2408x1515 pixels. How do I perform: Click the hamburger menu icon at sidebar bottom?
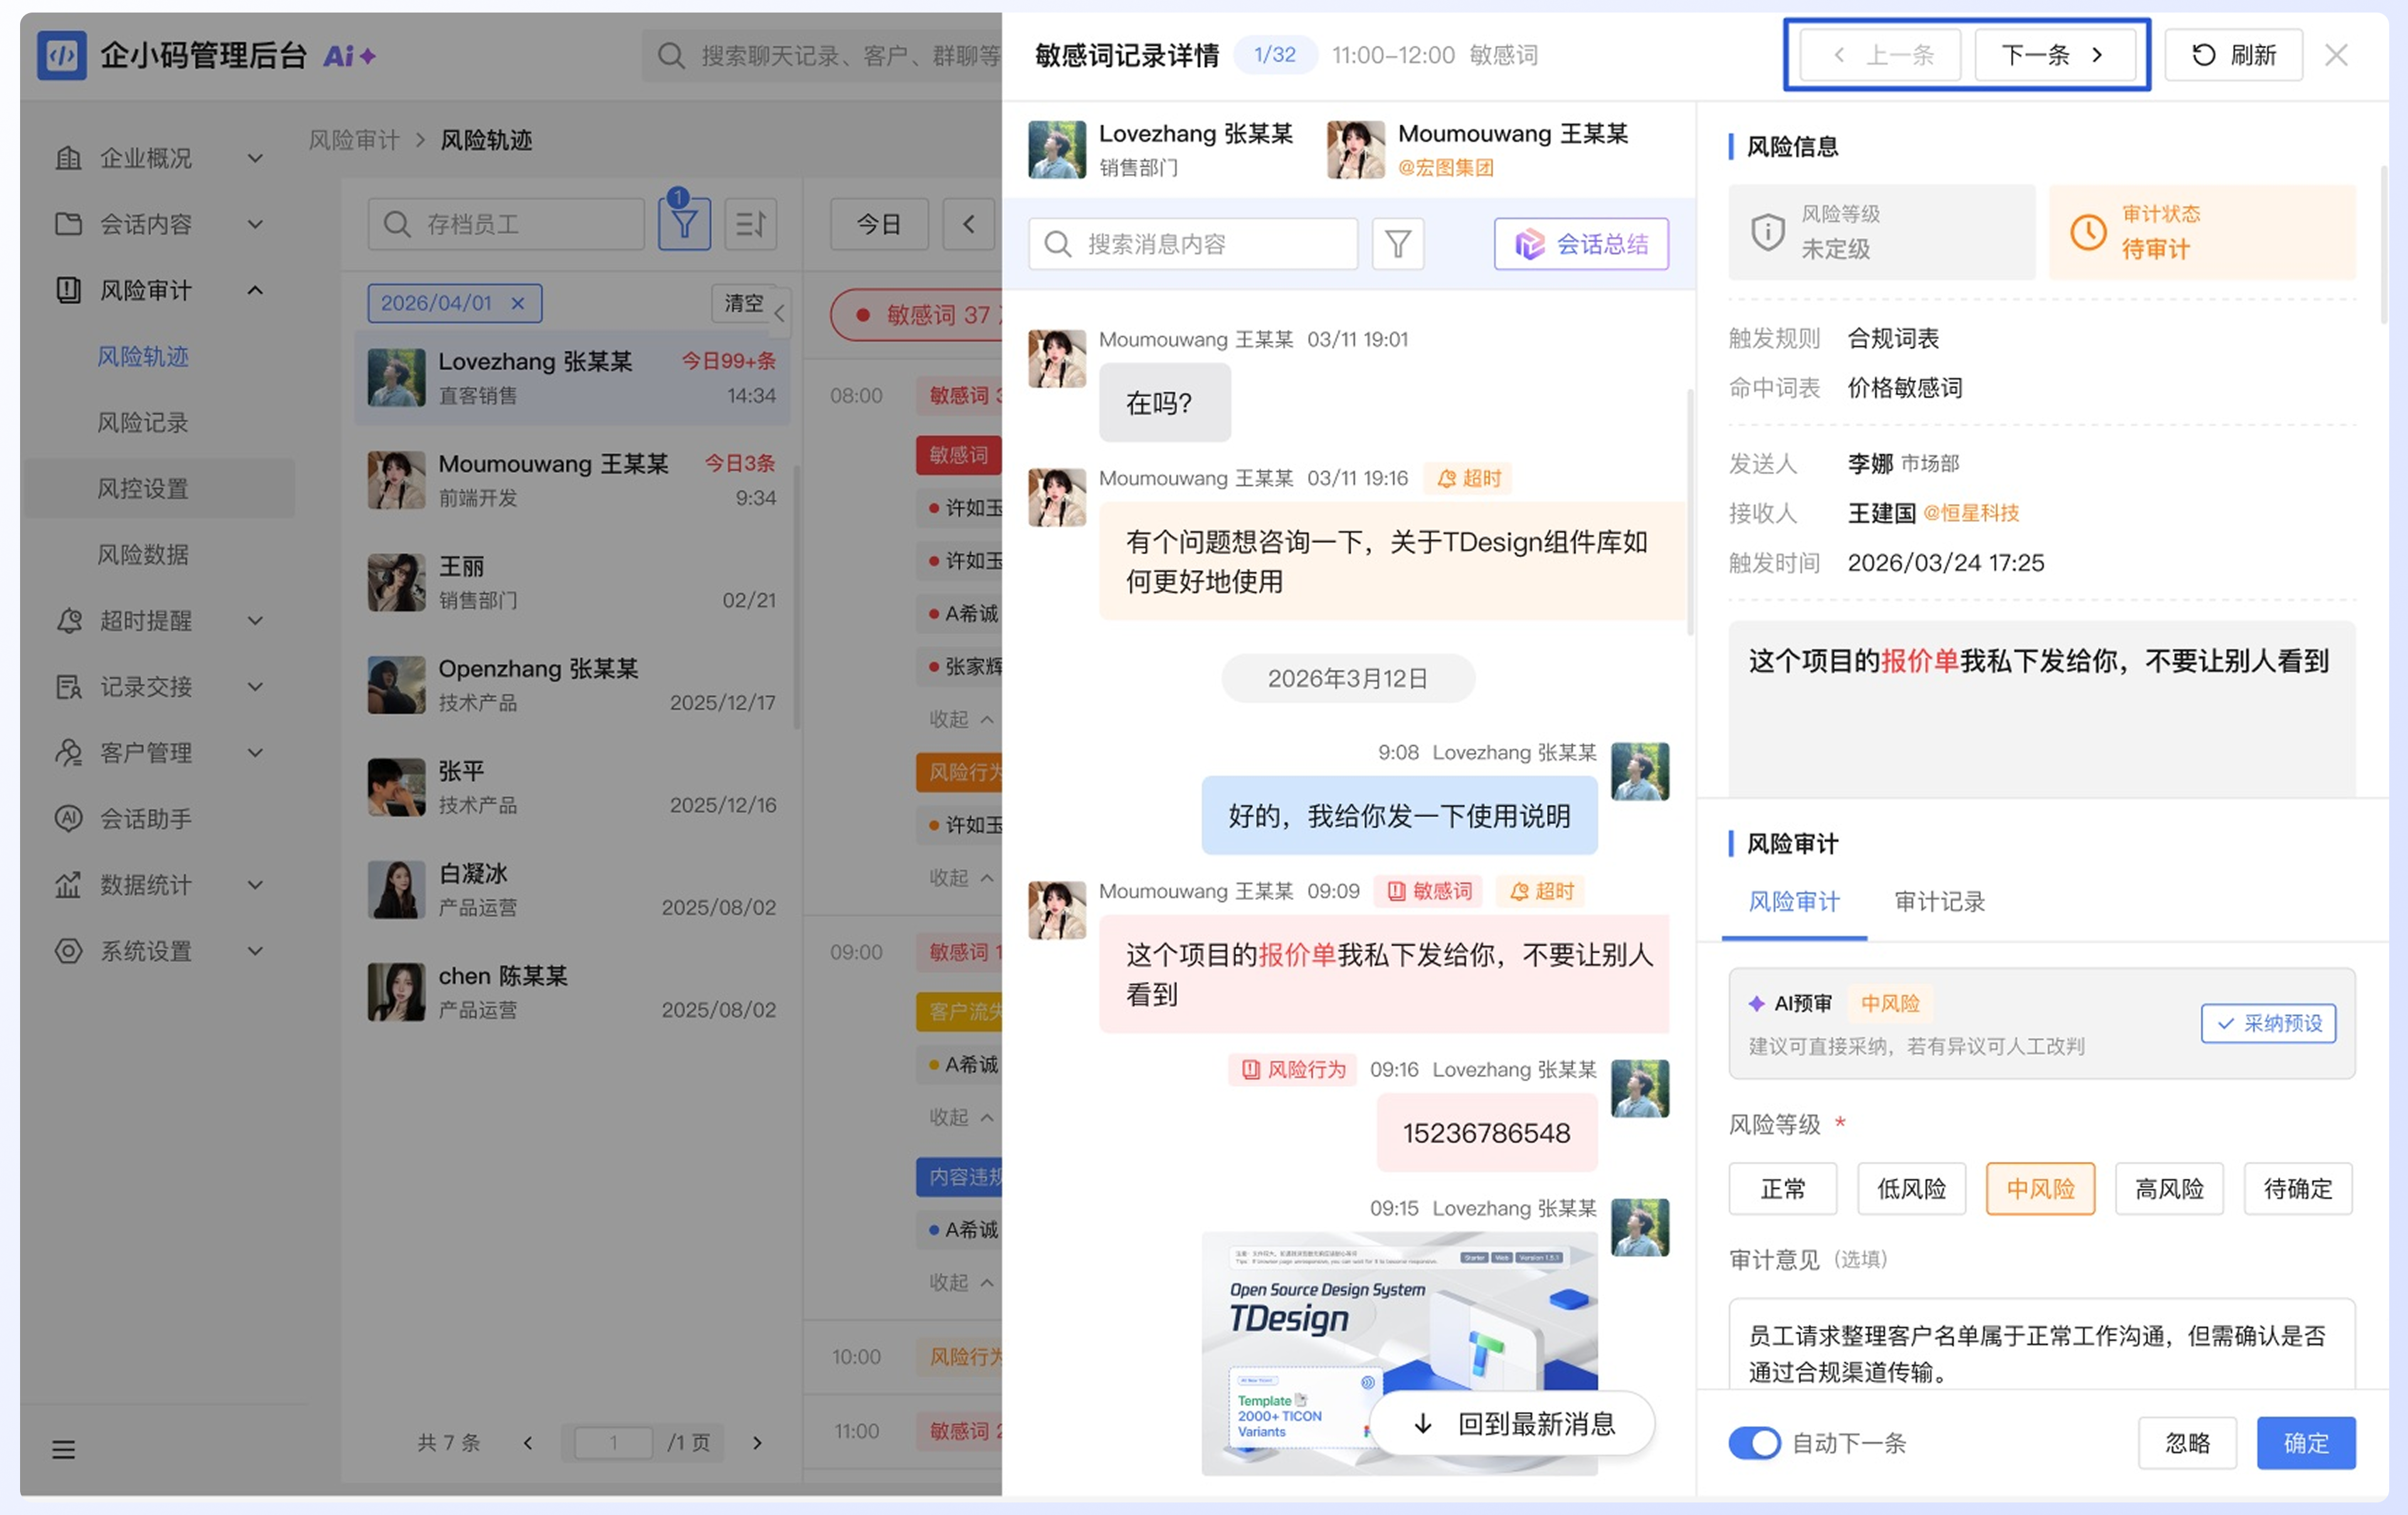click(x=63, y=1448)
